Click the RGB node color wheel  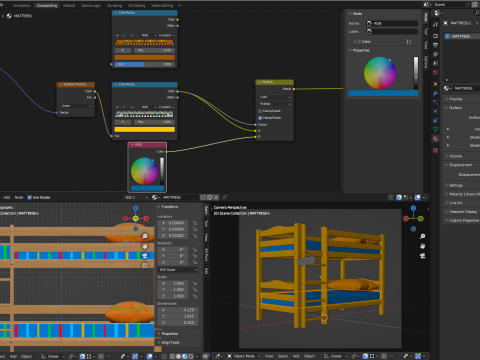[144, 171]
